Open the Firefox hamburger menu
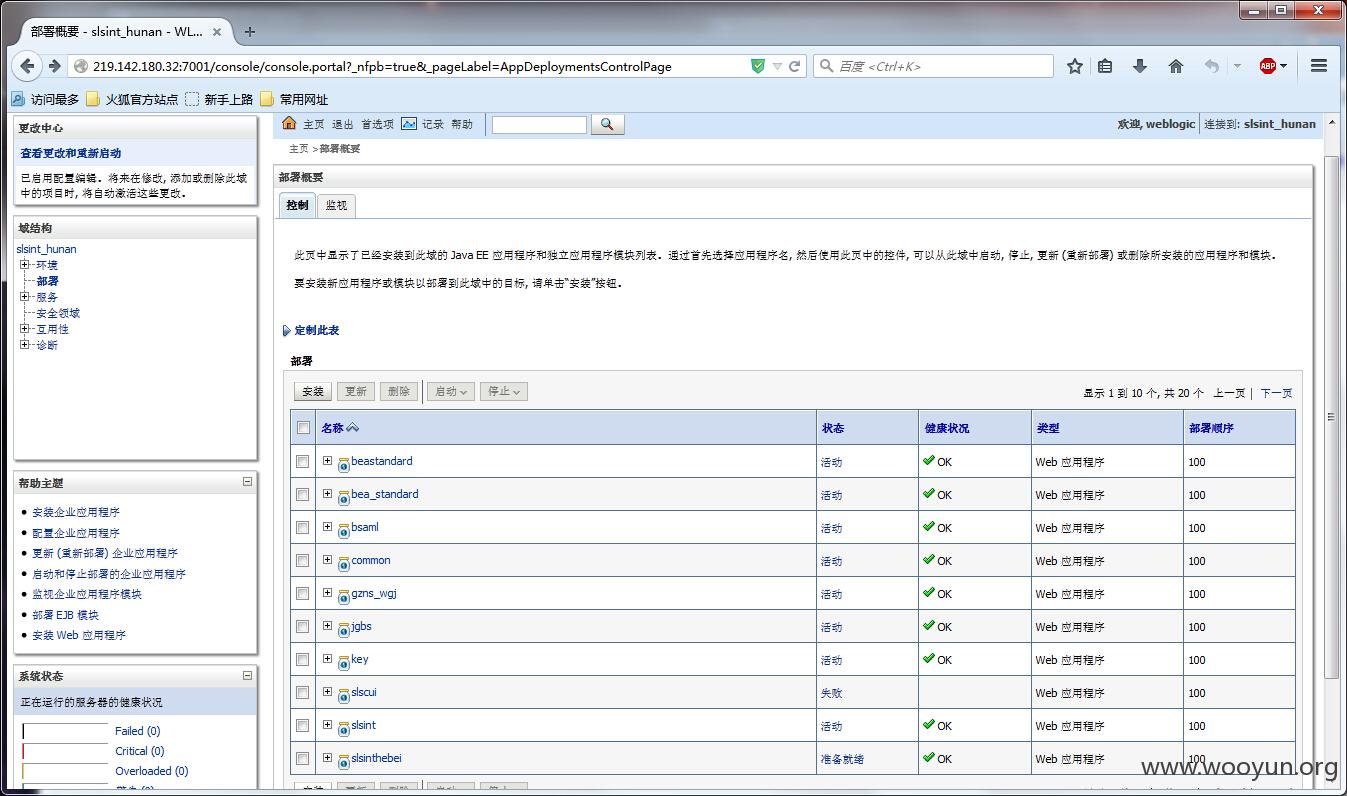Screen dimensions: 1347x796 point(1319,66)
